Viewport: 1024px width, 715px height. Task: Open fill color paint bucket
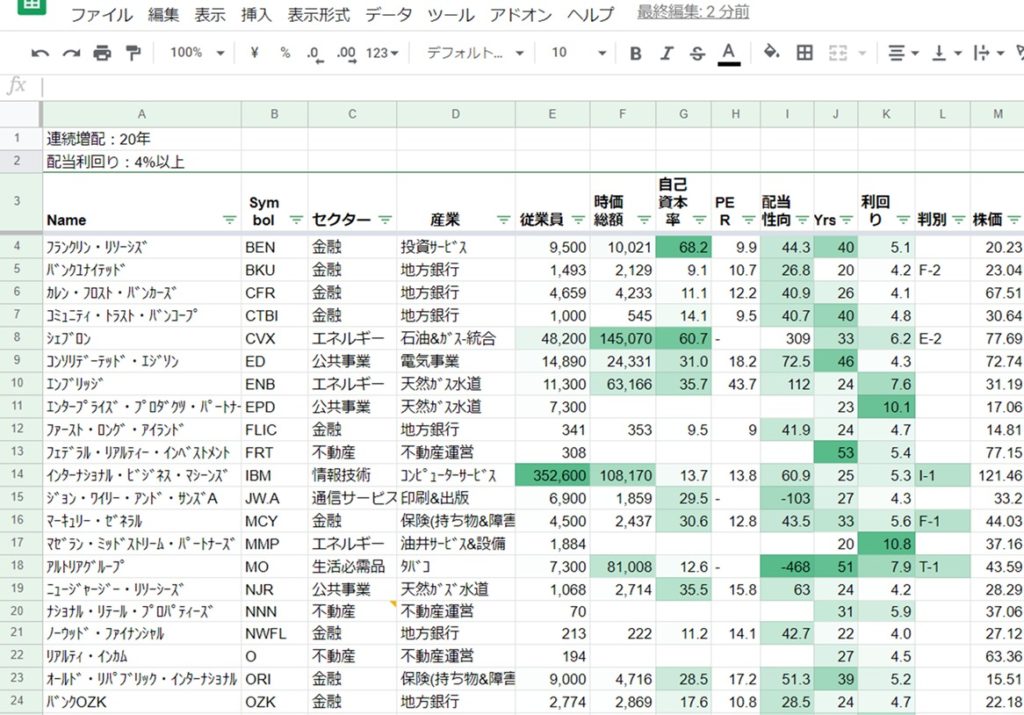coord(771,52)
